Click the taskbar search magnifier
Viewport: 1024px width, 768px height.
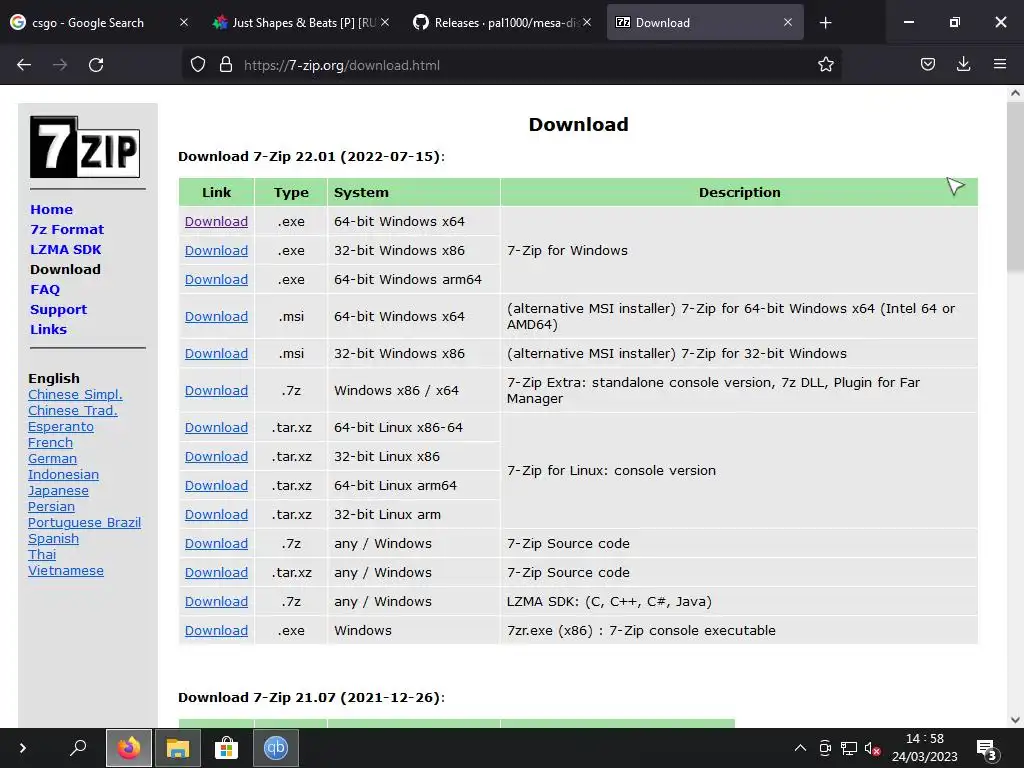(x=78, y=748)
